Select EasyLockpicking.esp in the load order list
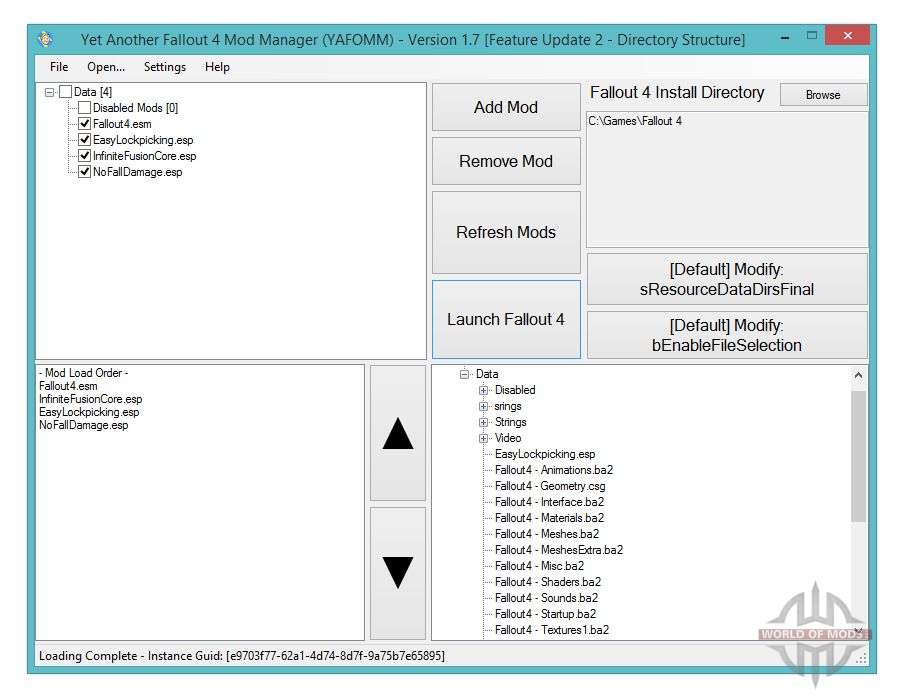The image size is (900, 700). click(89, 413)
